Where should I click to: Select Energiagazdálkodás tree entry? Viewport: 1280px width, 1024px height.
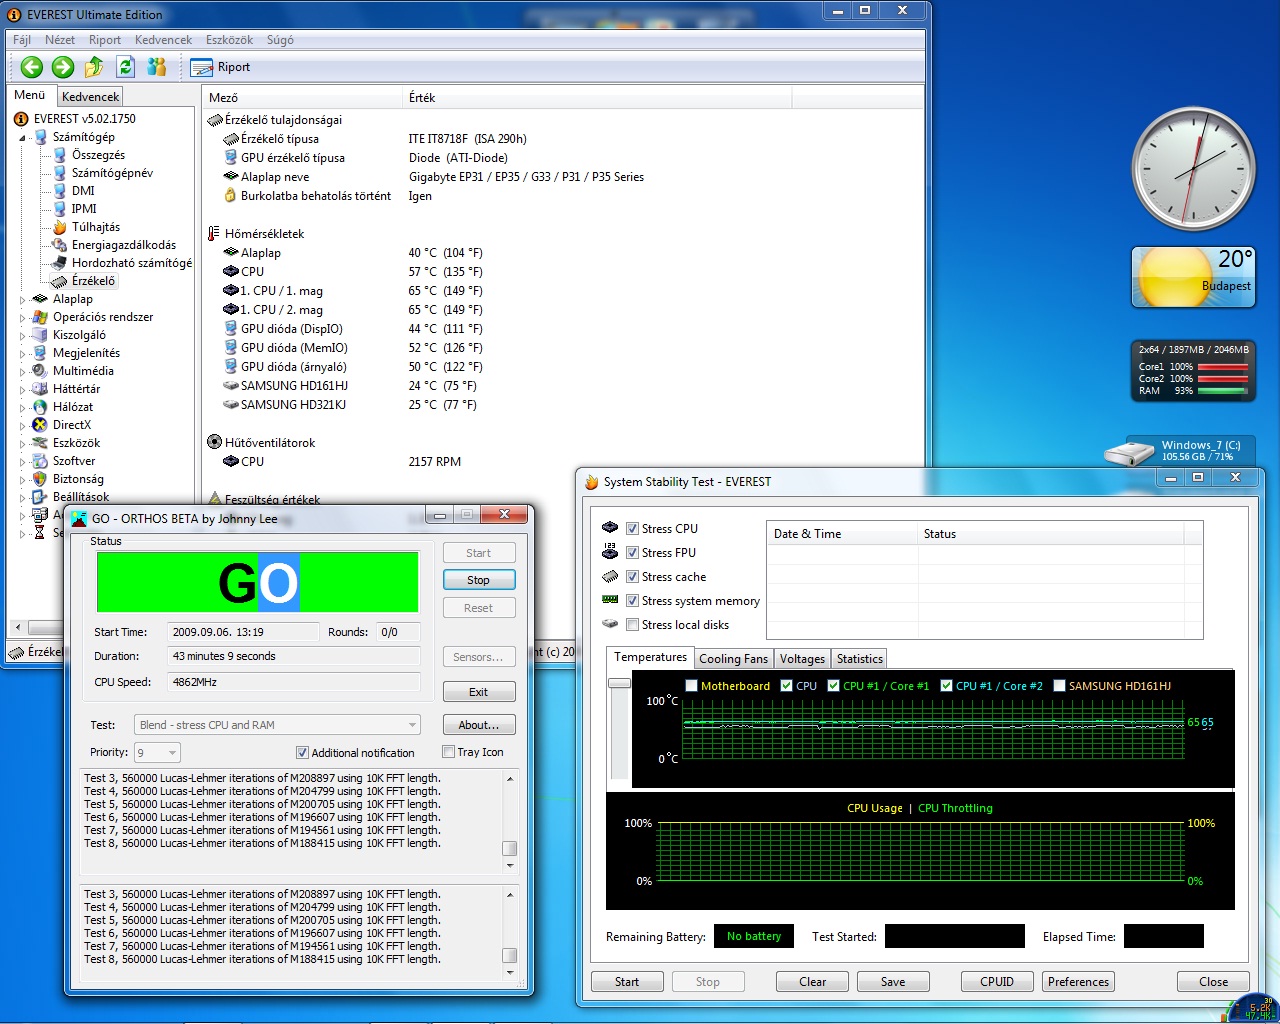click(x=124, y=245)
